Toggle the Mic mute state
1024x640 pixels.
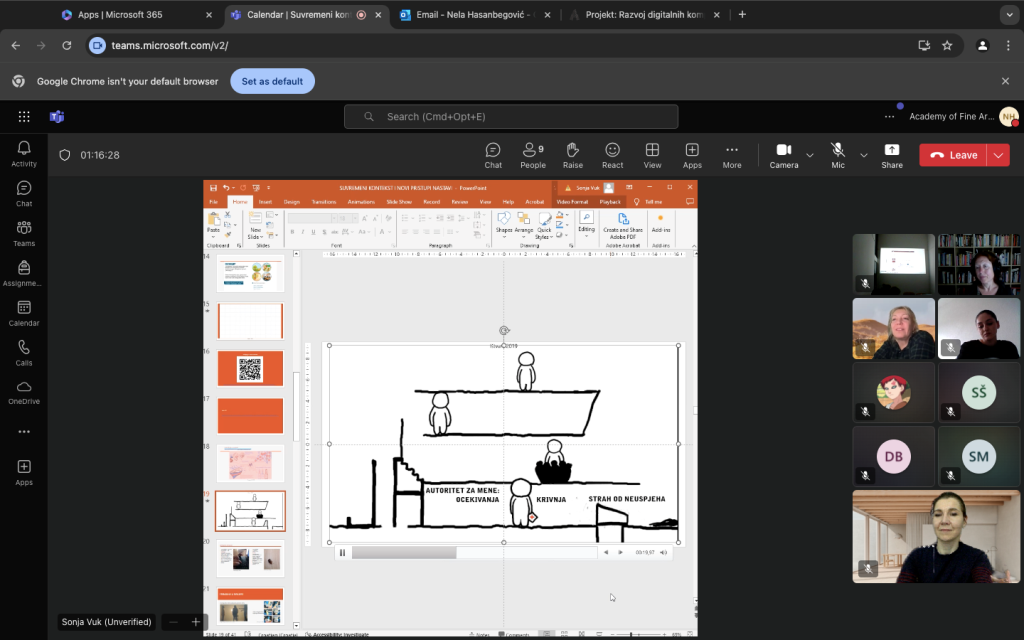tap(838, 155)
